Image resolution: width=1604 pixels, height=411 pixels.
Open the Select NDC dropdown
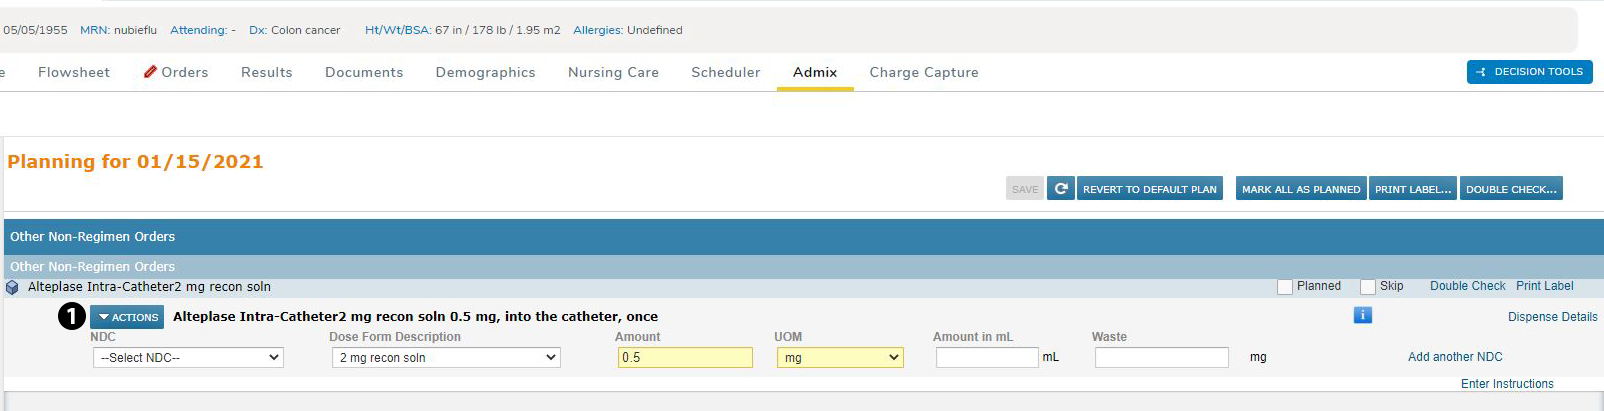click(188, 357)
